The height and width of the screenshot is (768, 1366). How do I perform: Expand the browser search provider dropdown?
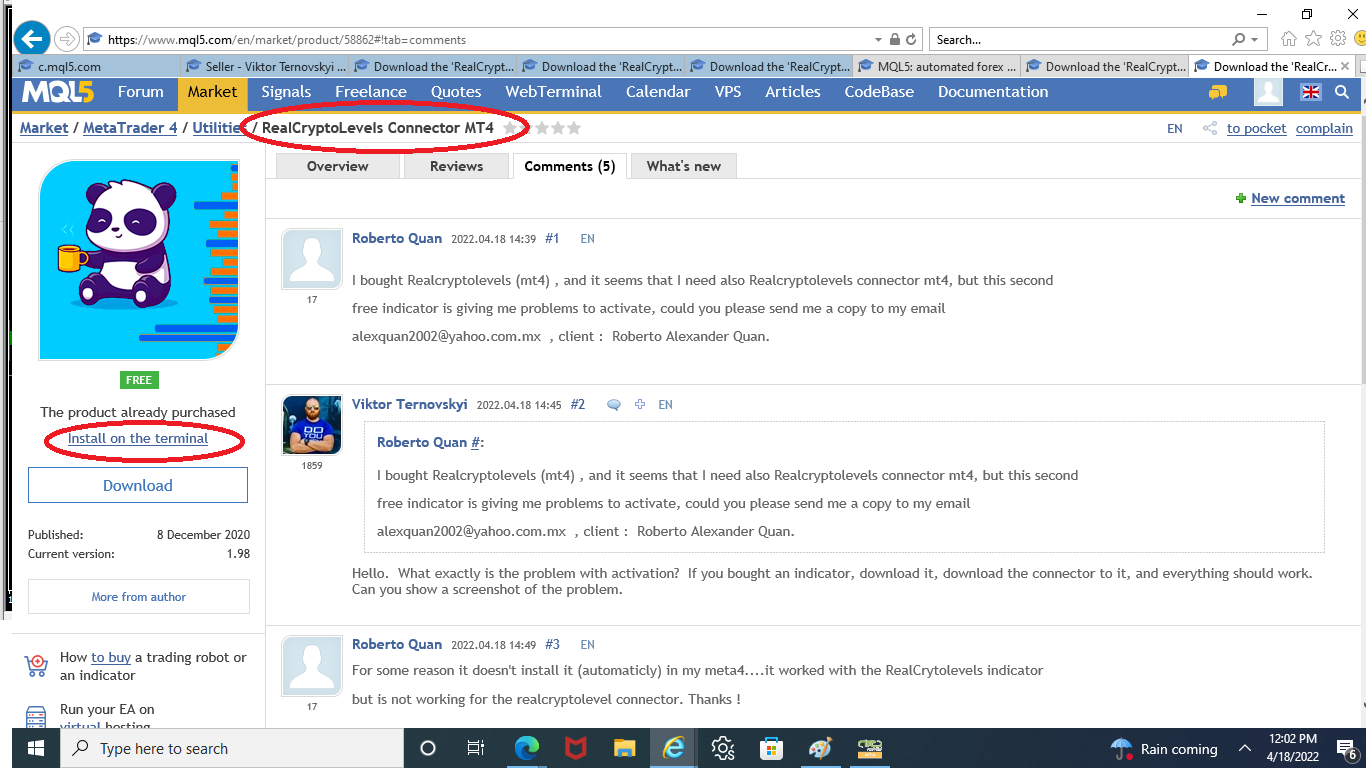[x=1255, y=40]
